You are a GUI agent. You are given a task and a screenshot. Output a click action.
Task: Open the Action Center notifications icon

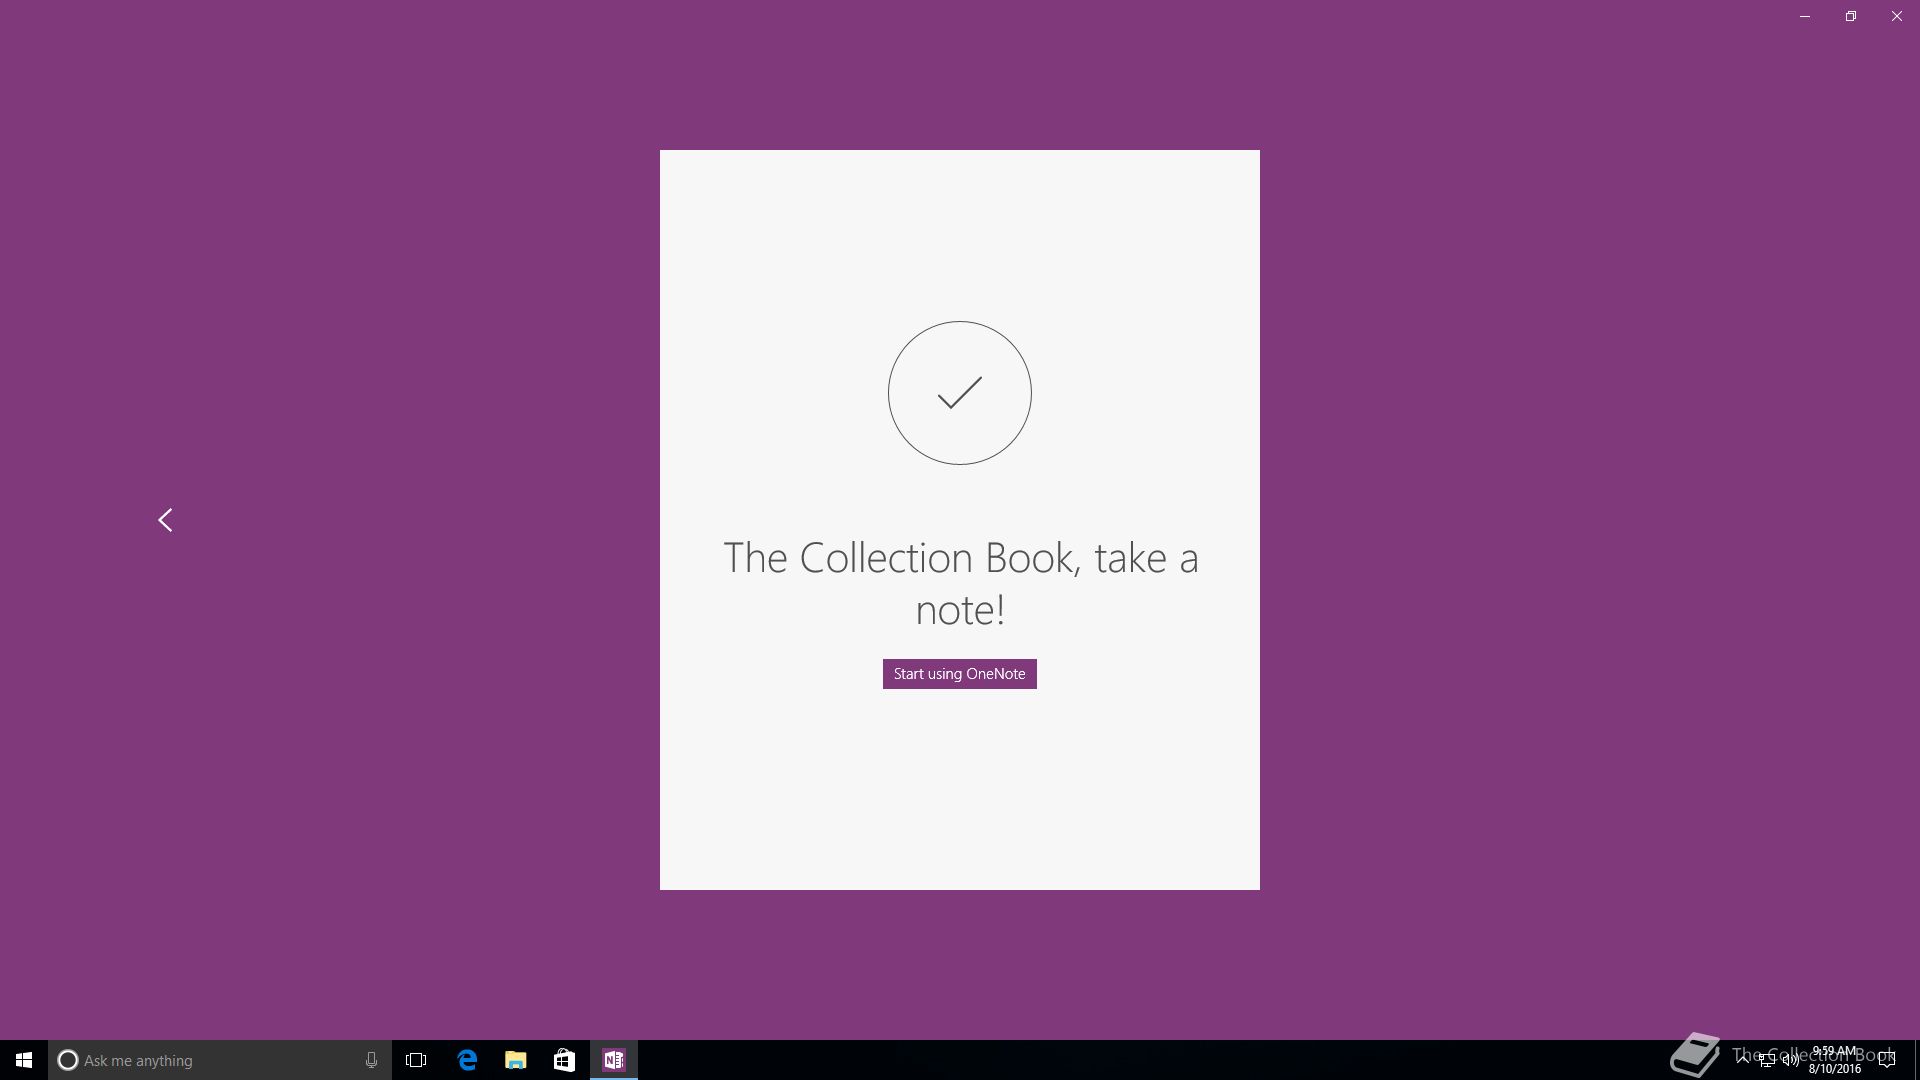click(x=1887, y=1060)
